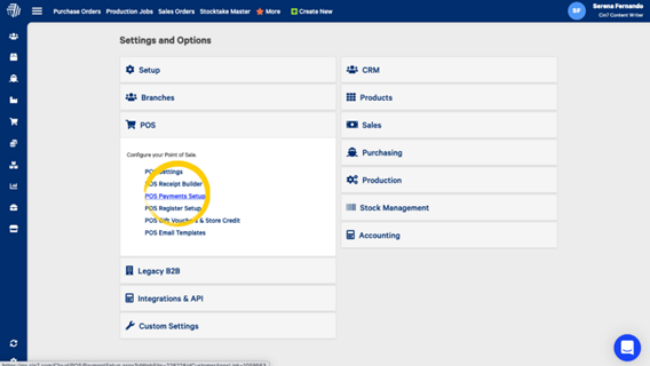Open the chart reports sidebar icon
This screenshot has height=366, width=650.
coord(14,186)
